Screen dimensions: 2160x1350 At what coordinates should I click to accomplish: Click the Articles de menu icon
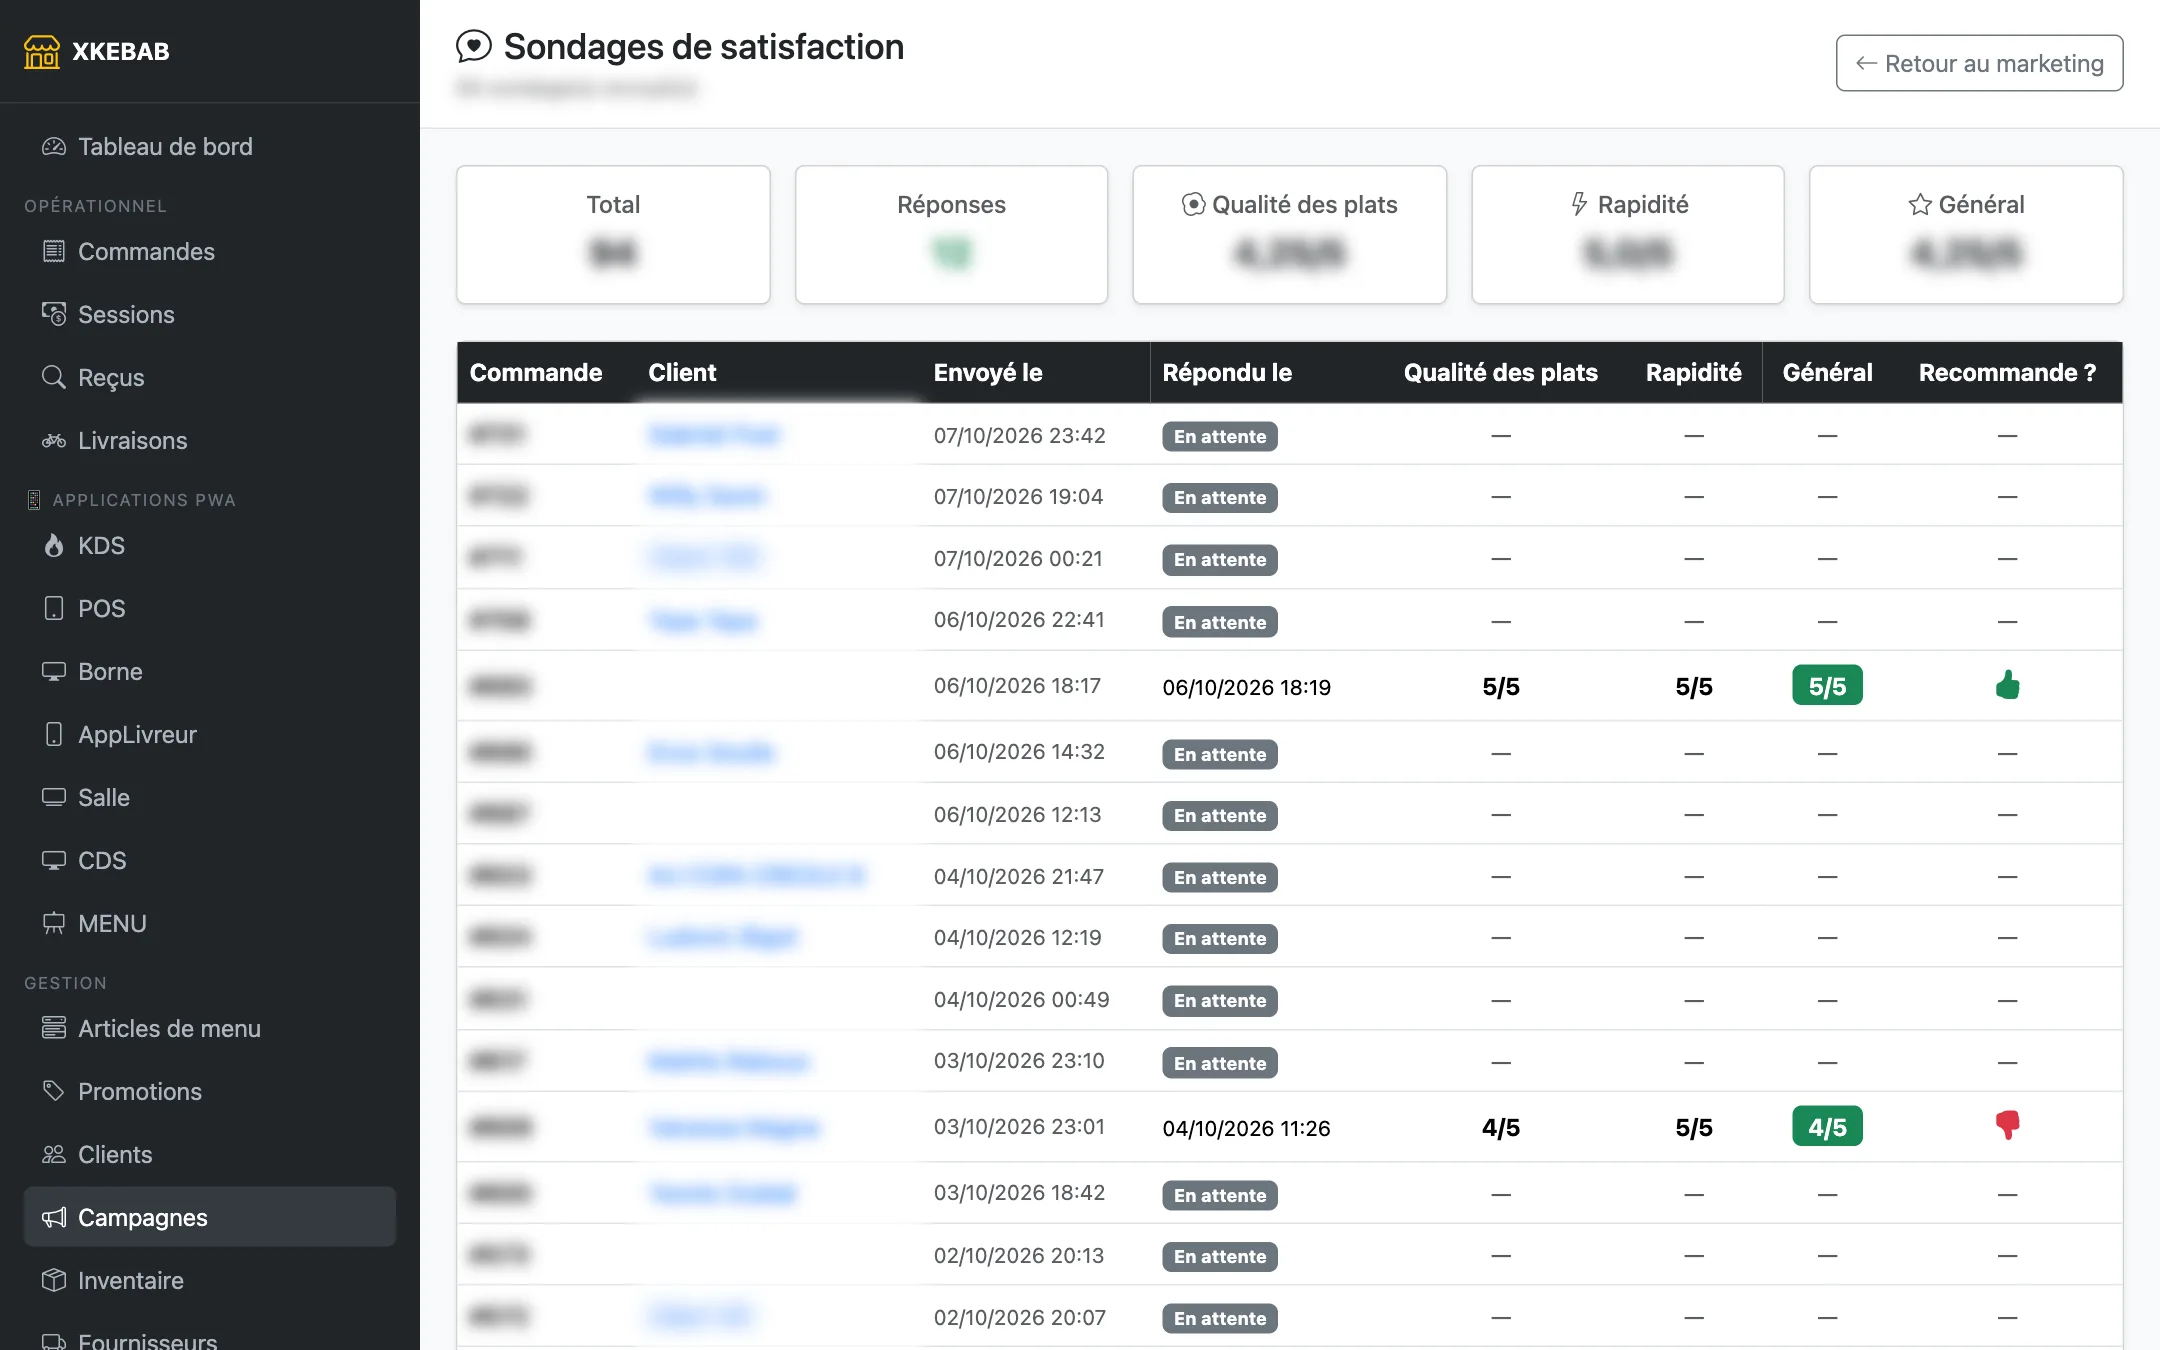tap(54, 1028)
